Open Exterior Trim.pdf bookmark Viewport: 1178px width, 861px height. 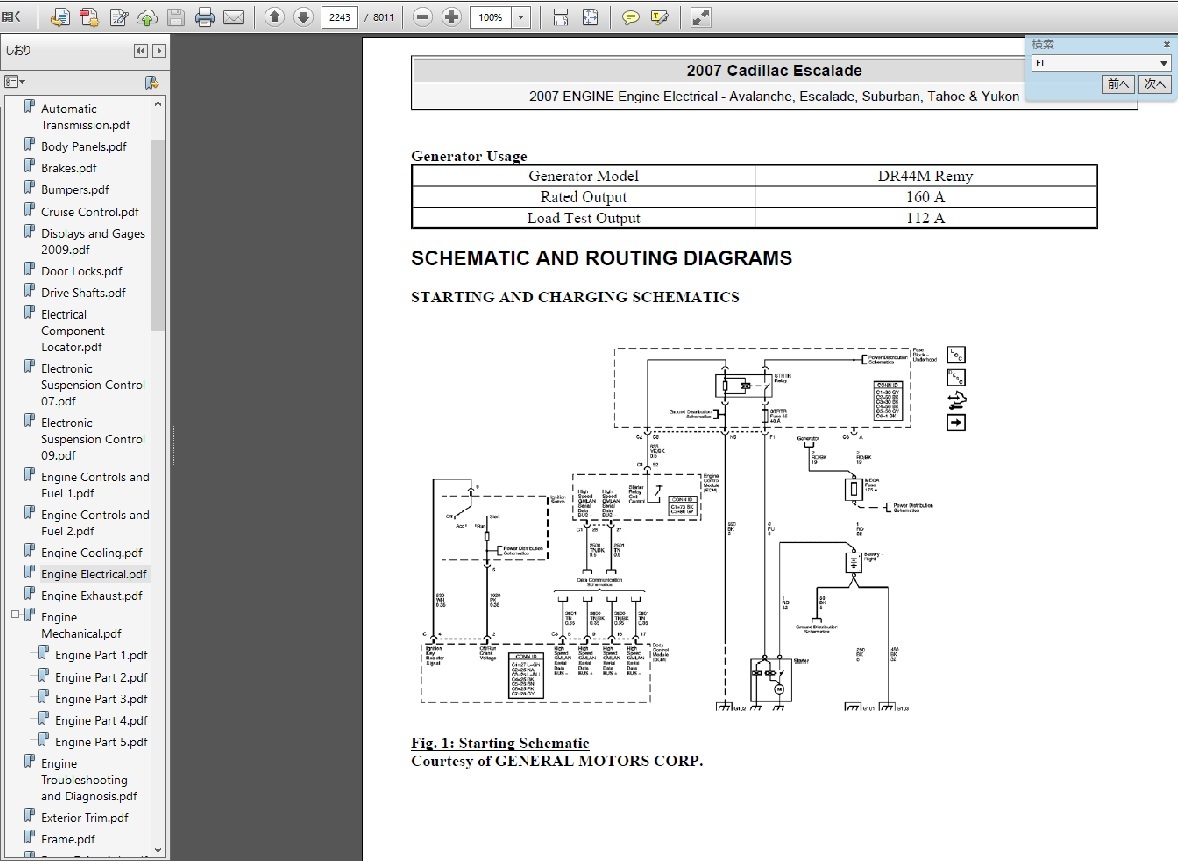[84, 817]
